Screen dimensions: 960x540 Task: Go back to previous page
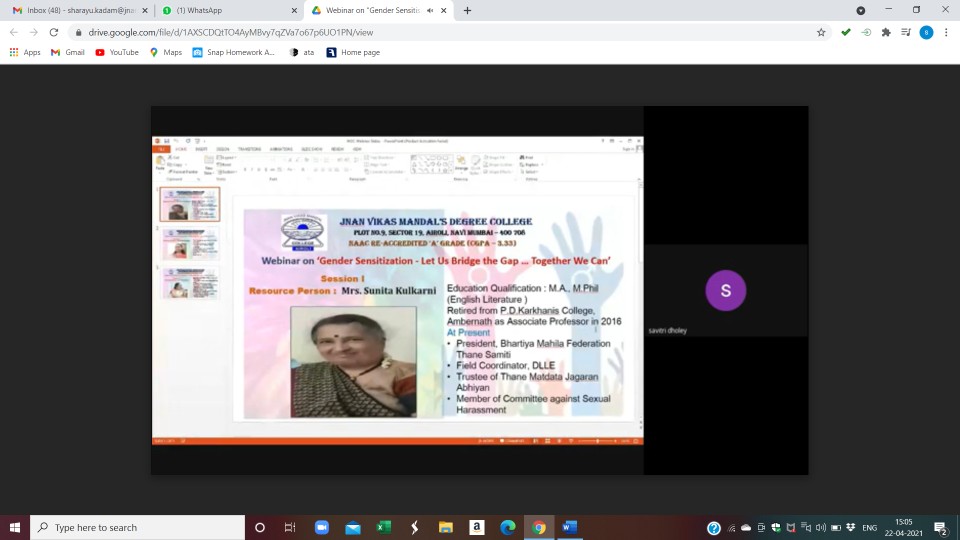(13, 32)
